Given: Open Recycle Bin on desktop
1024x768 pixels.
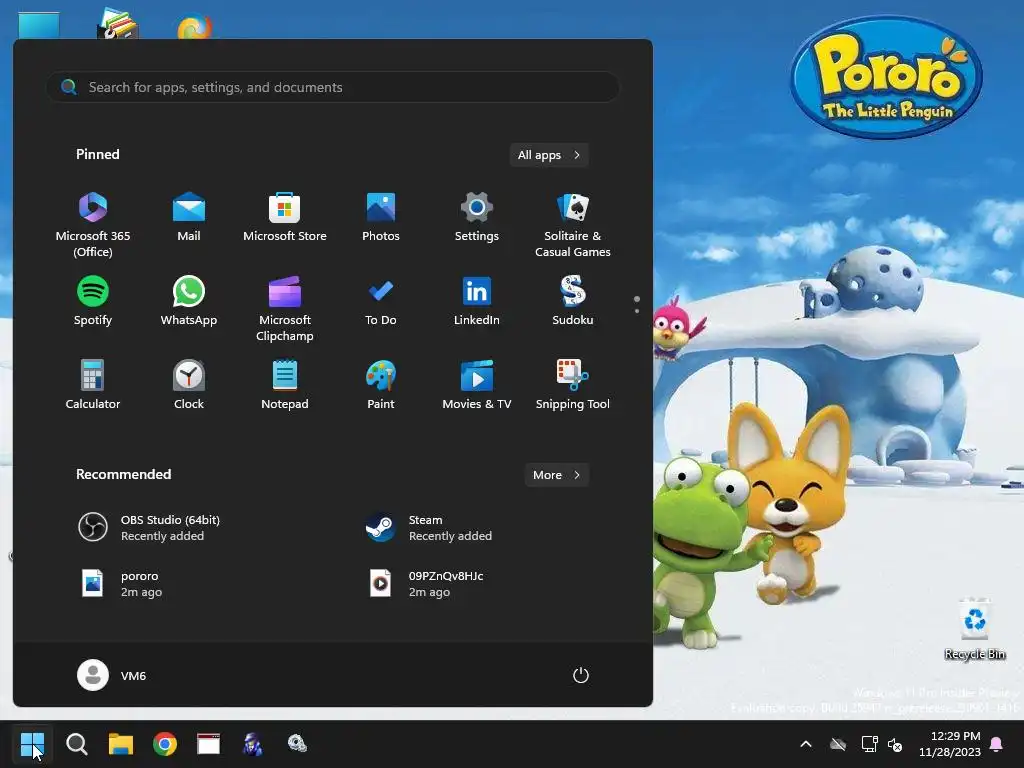Looking at the screenshot, I should [974, 629].
